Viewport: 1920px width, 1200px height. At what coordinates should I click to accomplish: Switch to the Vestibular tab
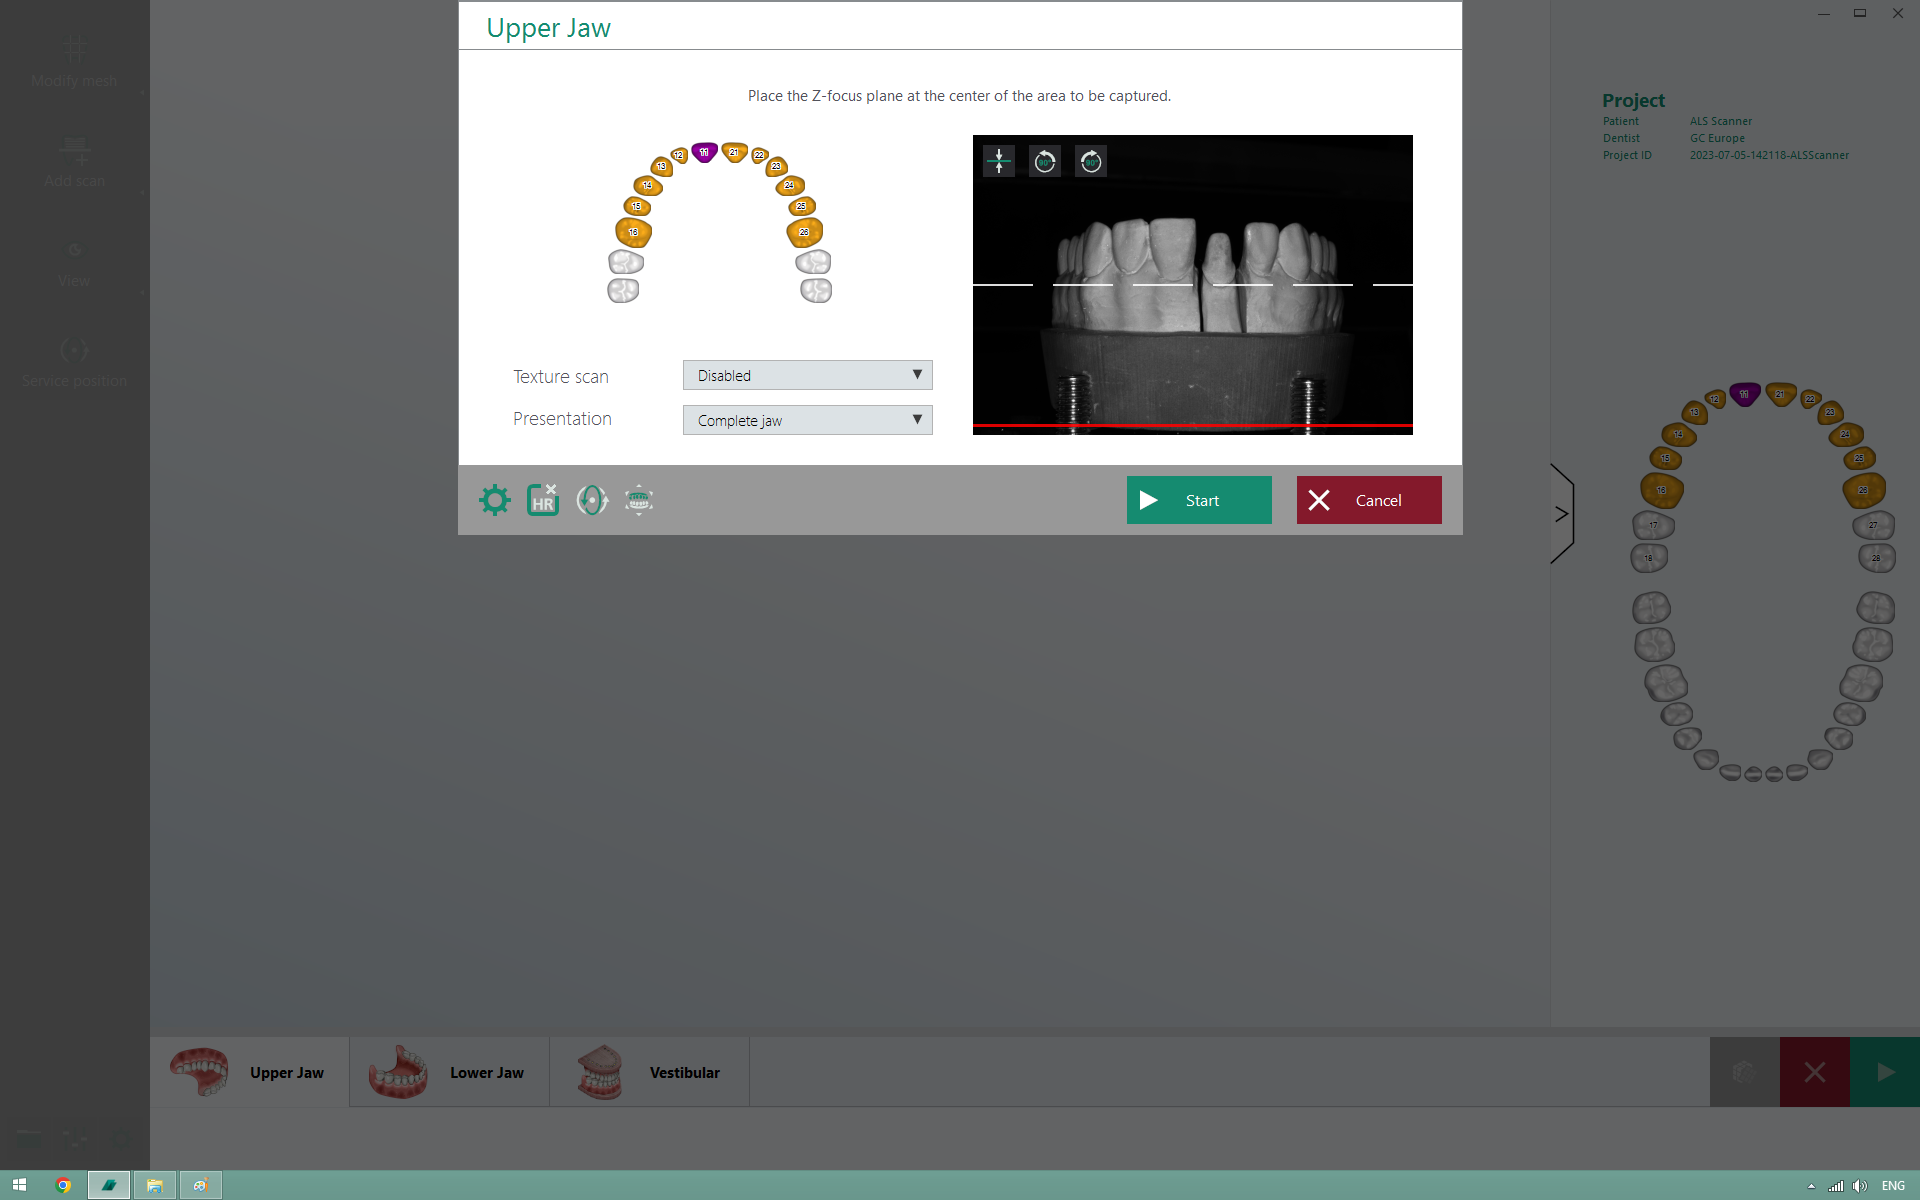(648, 1071)
